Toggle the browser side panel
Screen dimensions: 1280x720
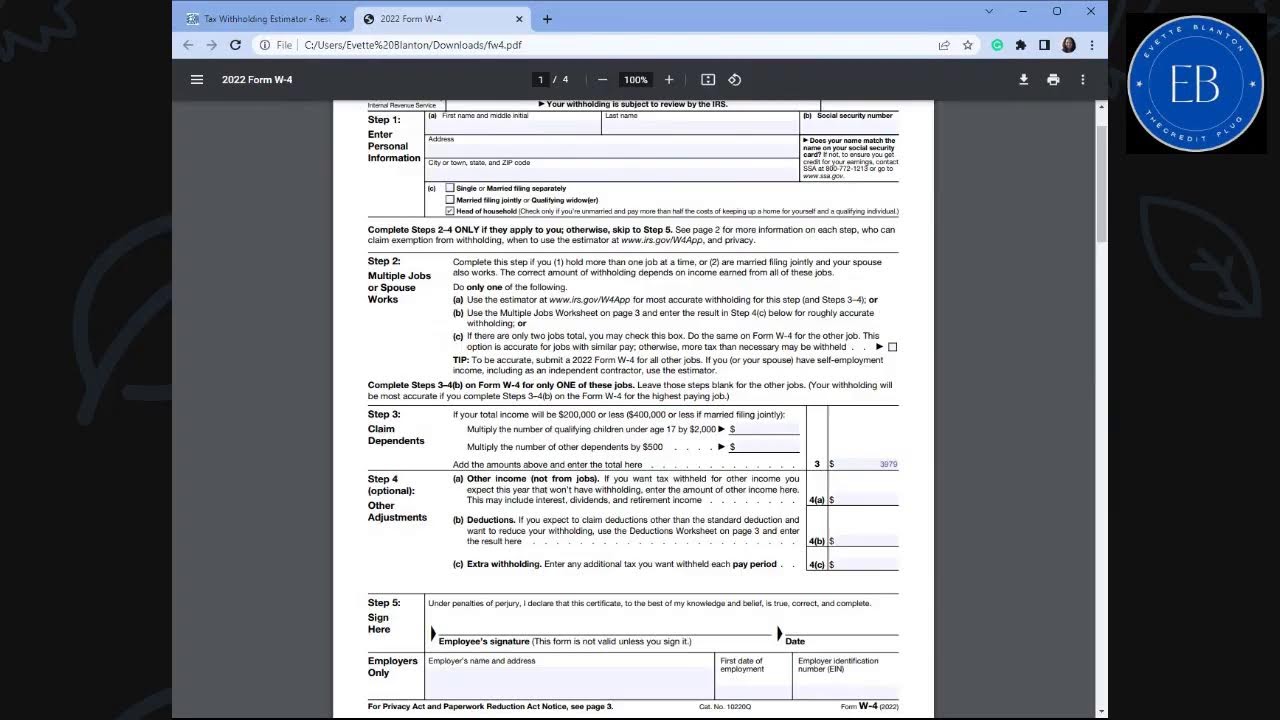[1044, 45]
